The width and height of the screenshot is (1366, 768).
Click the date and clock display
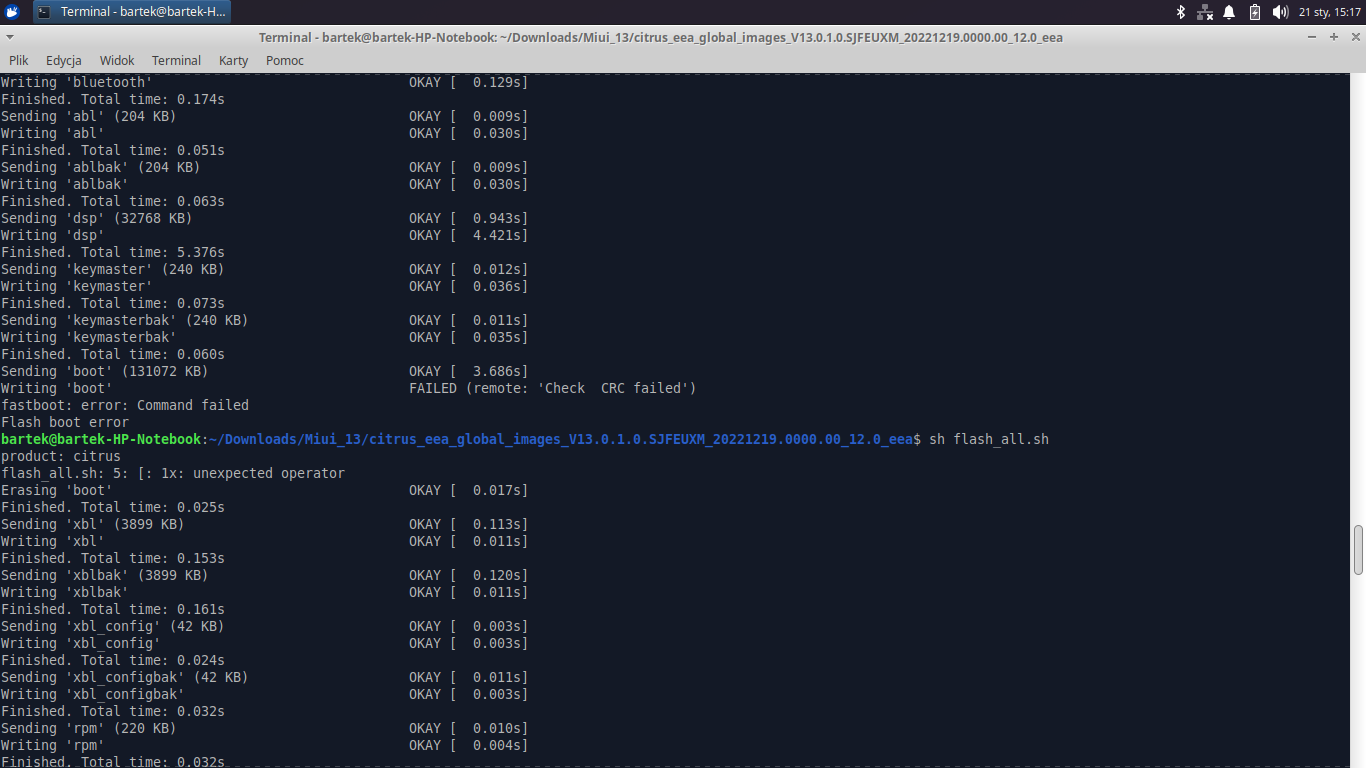pos(1329,12)
